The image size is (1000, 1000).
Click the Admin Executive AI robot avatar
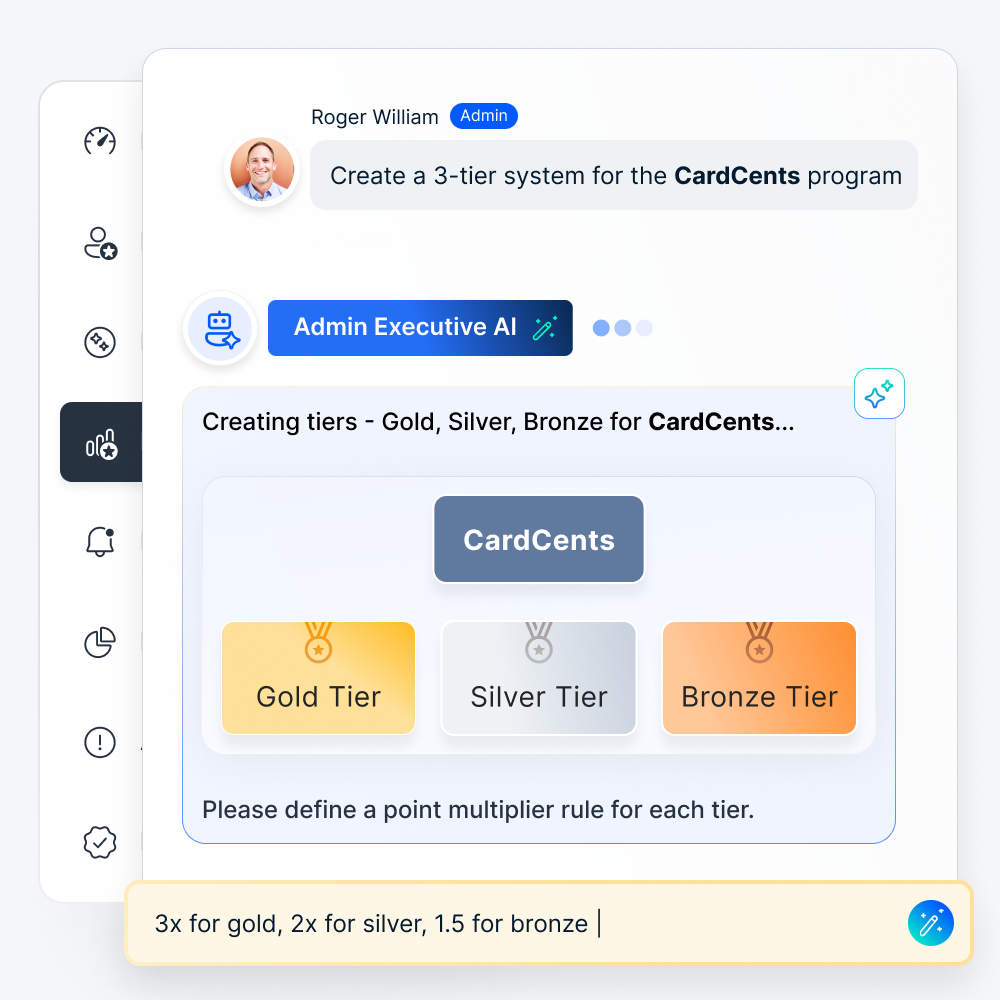tap(221, 328)
